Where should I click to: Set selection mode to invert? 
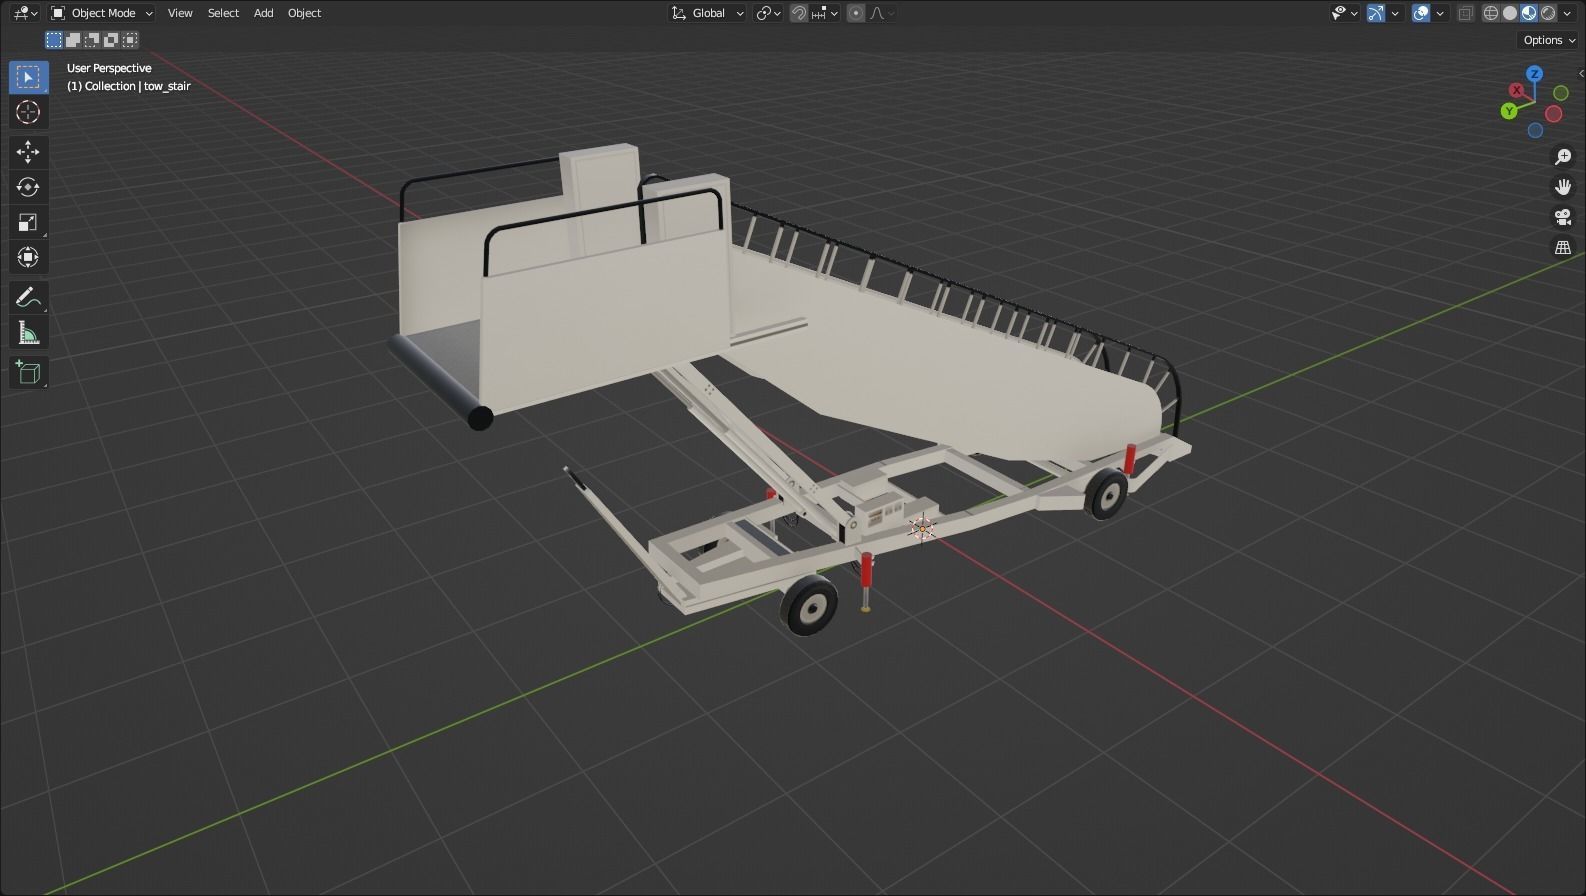click(x=111, y=40)
